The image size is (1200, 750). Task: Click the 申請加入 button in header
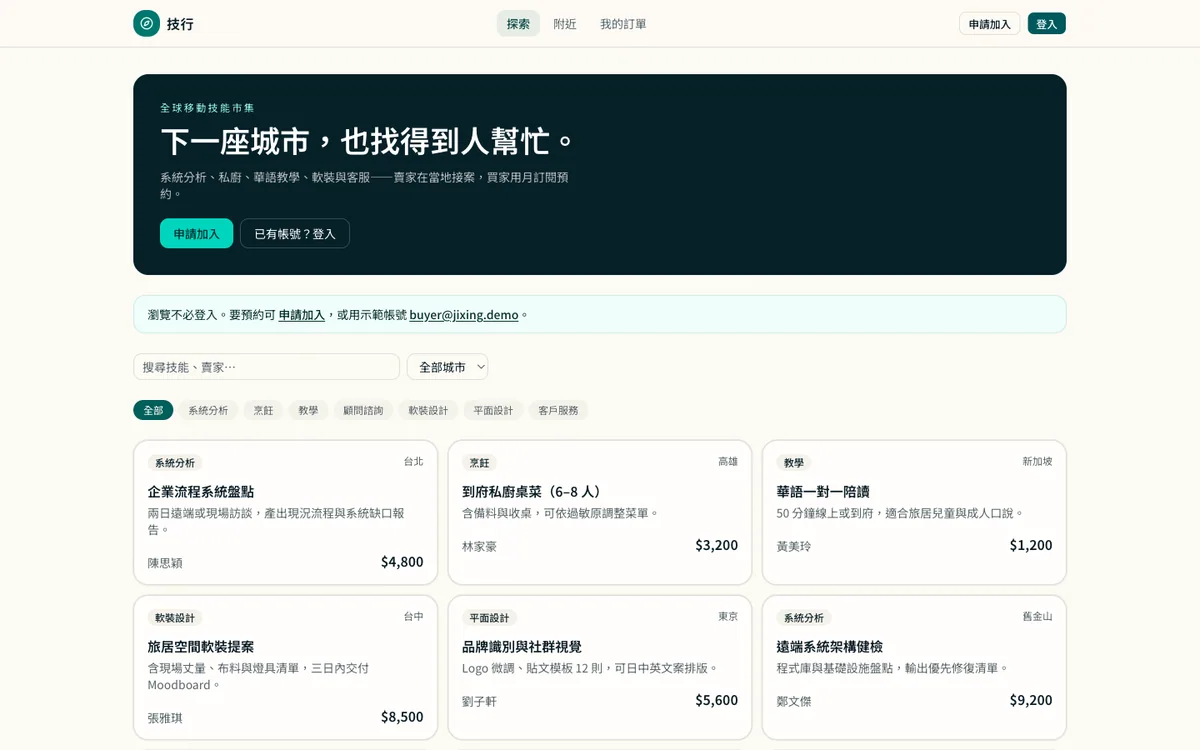click(990, 24)
